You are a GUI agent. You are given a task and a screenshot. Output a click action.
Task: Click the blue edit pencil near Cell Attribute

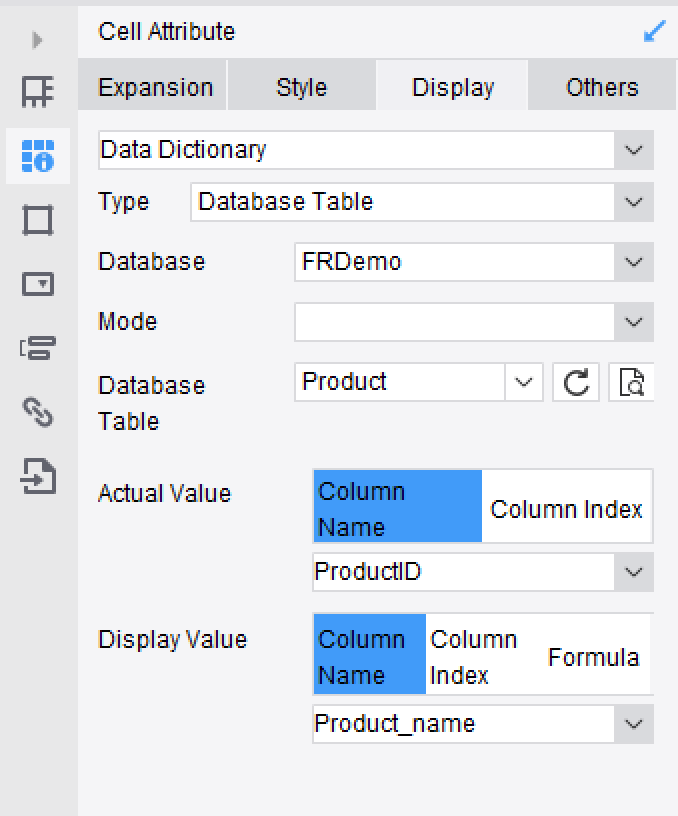click(x=655, y=31)
